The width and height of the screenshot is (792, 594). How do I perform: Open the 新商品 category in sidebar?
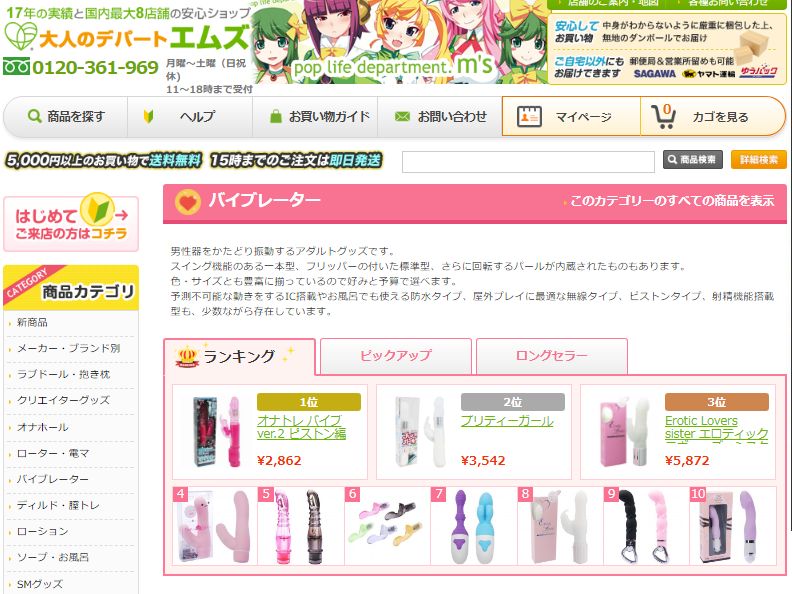[x=32, y=322]
